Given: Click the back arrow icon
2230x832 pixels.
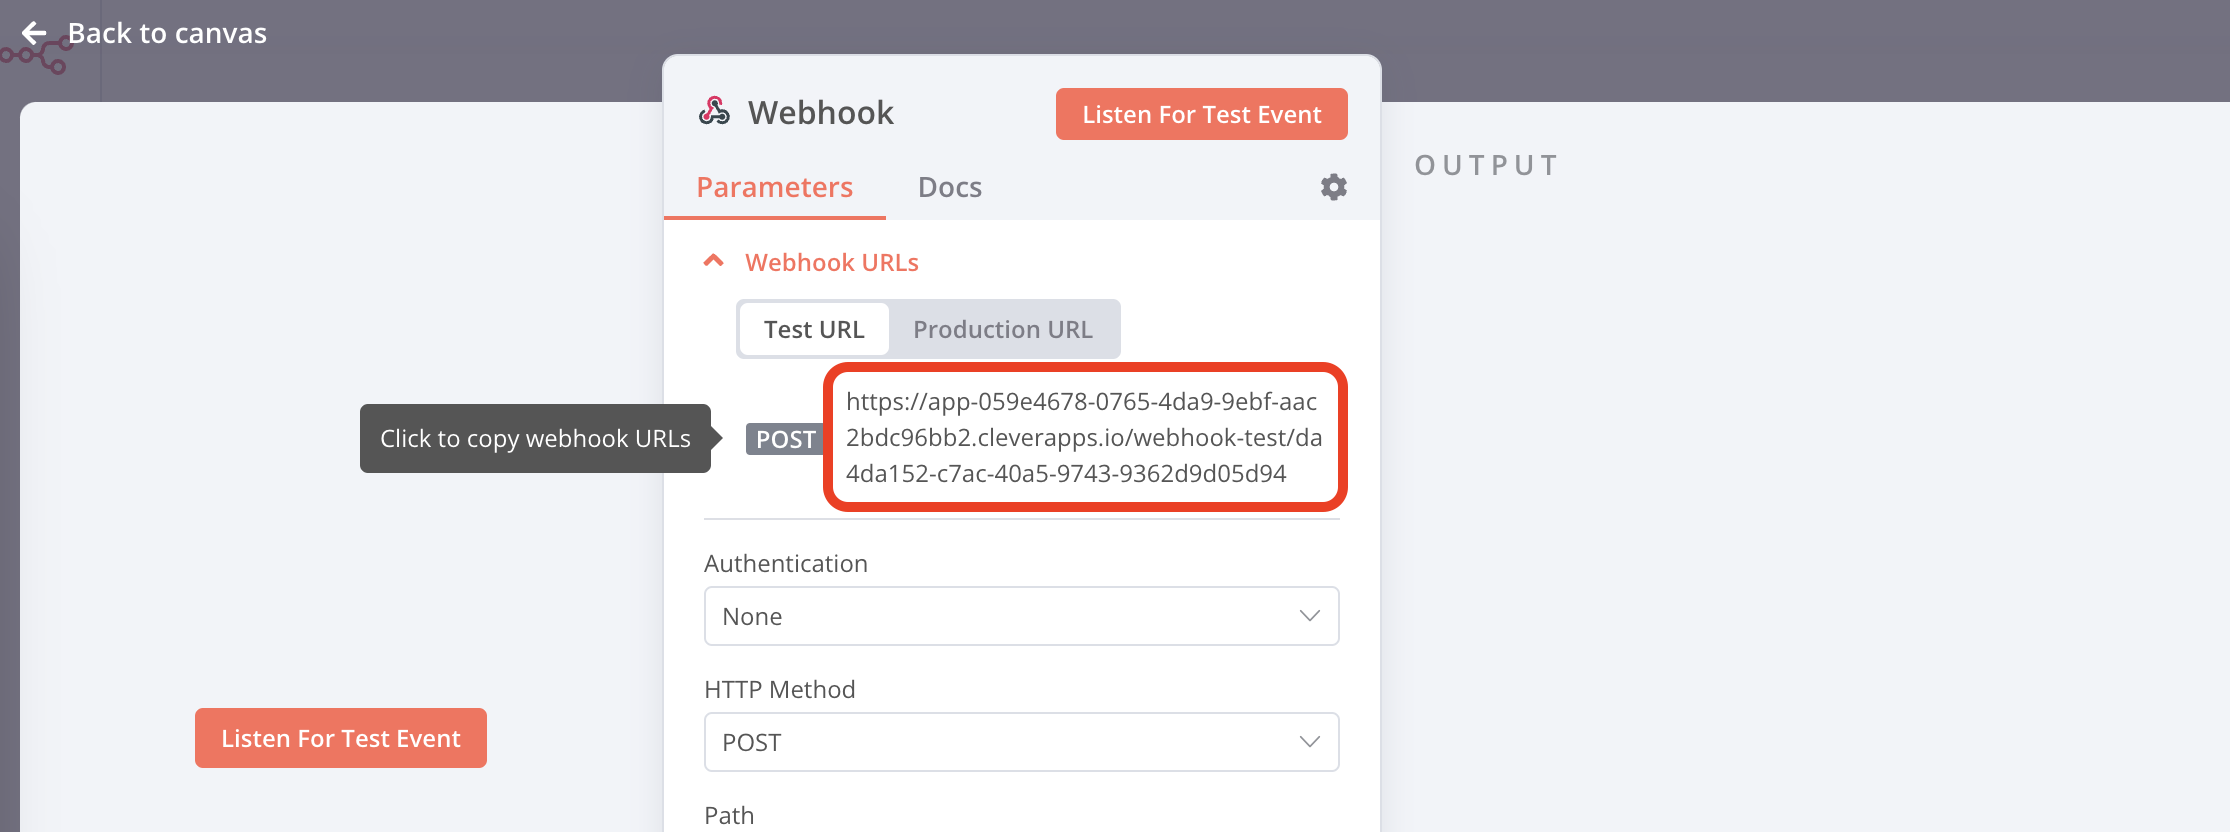Looking at the screenshot, I should (35, 34).
